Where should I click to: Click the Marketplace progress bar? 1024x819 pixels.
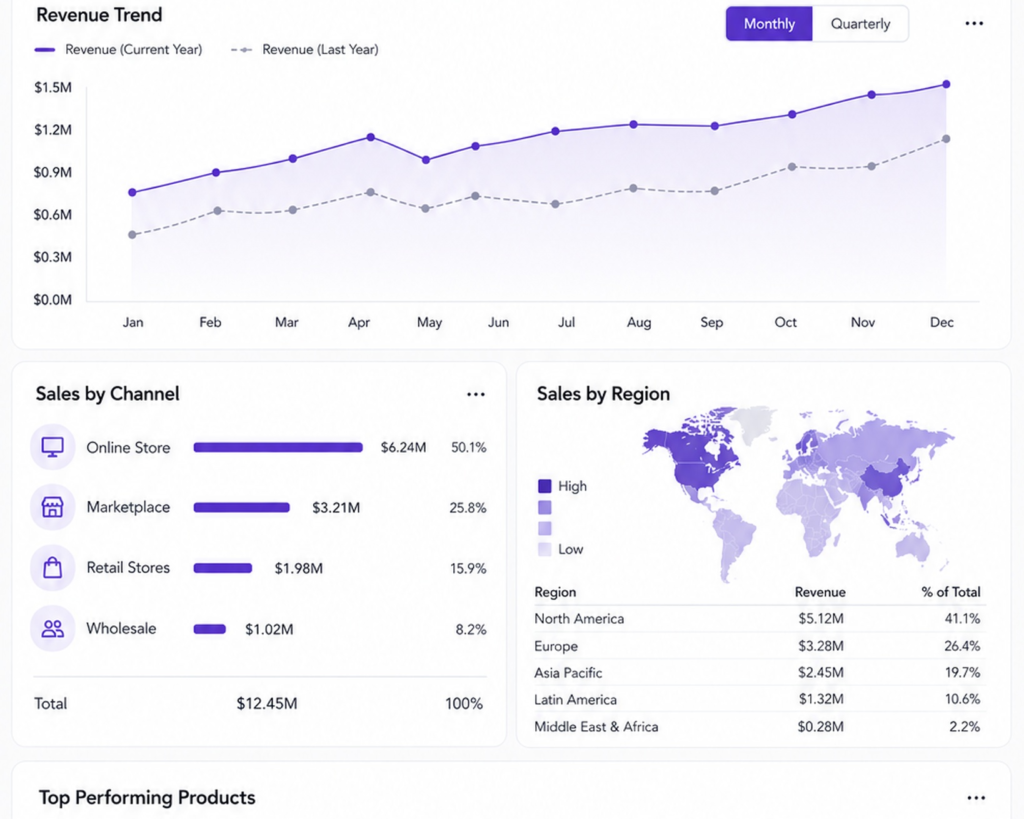pos(242,507)
